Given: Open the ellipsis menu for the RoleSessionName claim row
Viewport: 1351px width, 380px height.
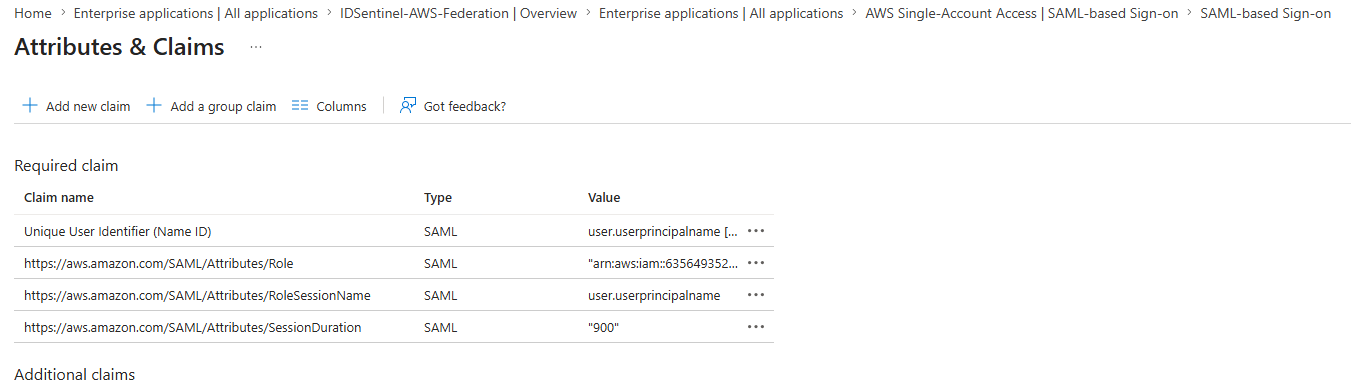Looking at the screenshot, I should click(x=756, y=295).
